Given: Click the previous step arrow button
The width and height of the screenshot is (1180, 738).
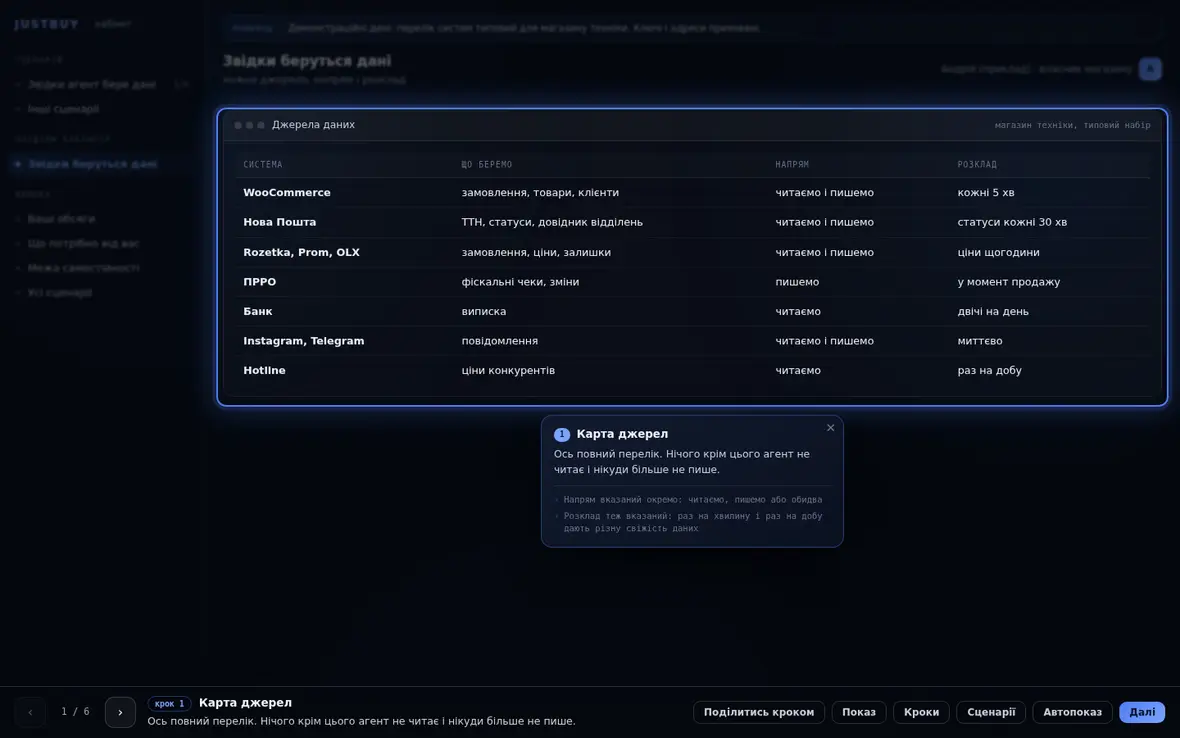Looking at the screenshot, I should [30, 712].
